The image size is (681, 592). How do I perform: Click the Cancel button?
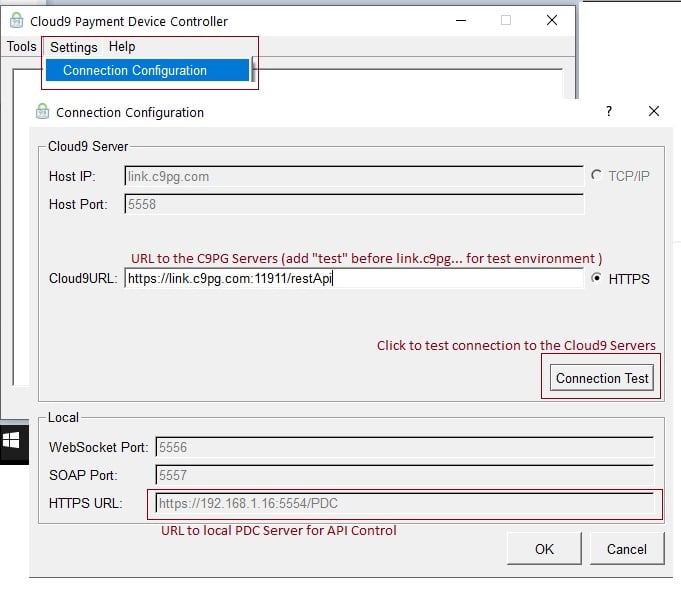[x=627, y=549]
